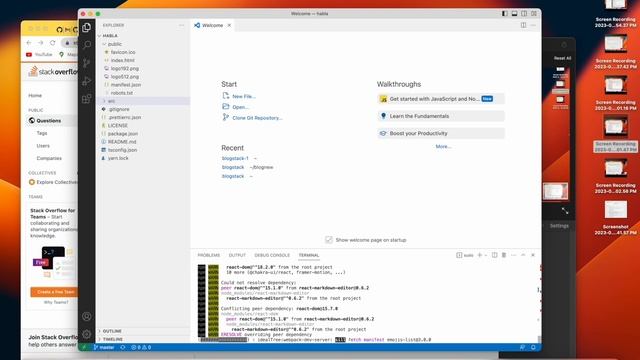The width and height of the screenshot is (640, 360).
Task: Open the new terminal launch profile dropdown
Action: tap(486, 255)
